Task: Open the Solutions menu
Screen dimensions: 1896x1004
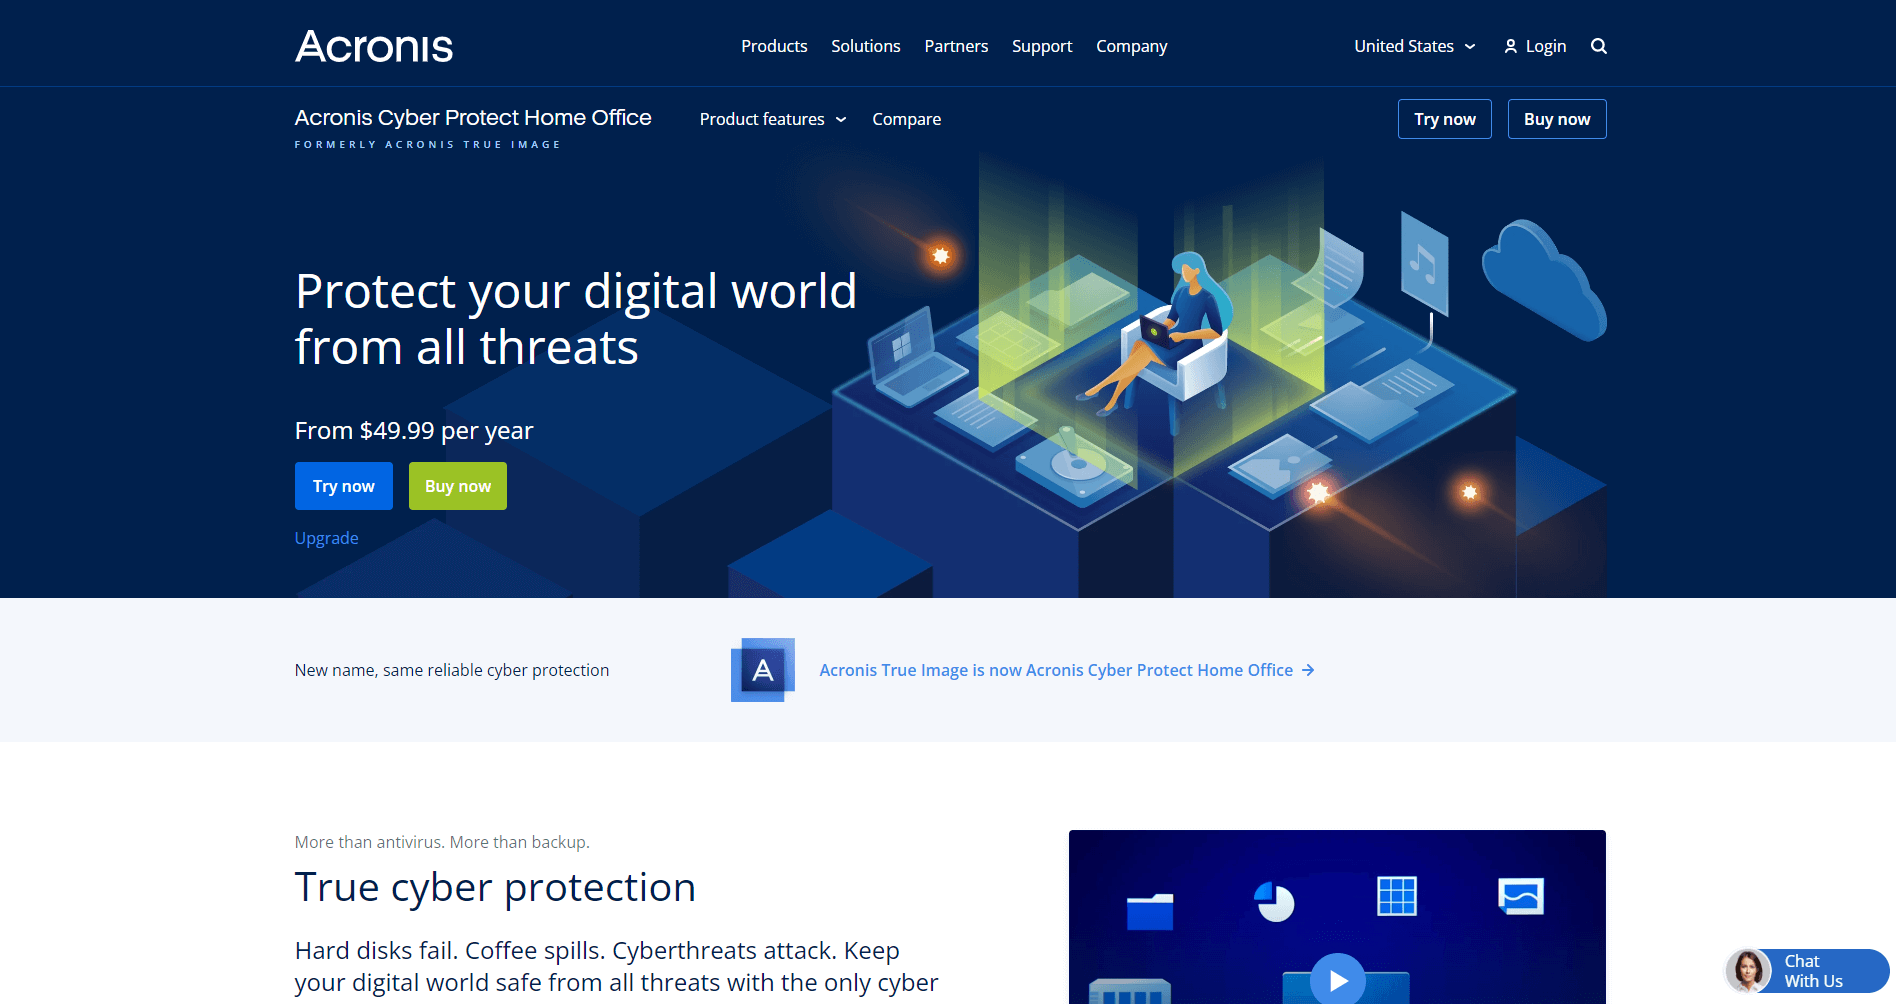Action: (866, 46)
